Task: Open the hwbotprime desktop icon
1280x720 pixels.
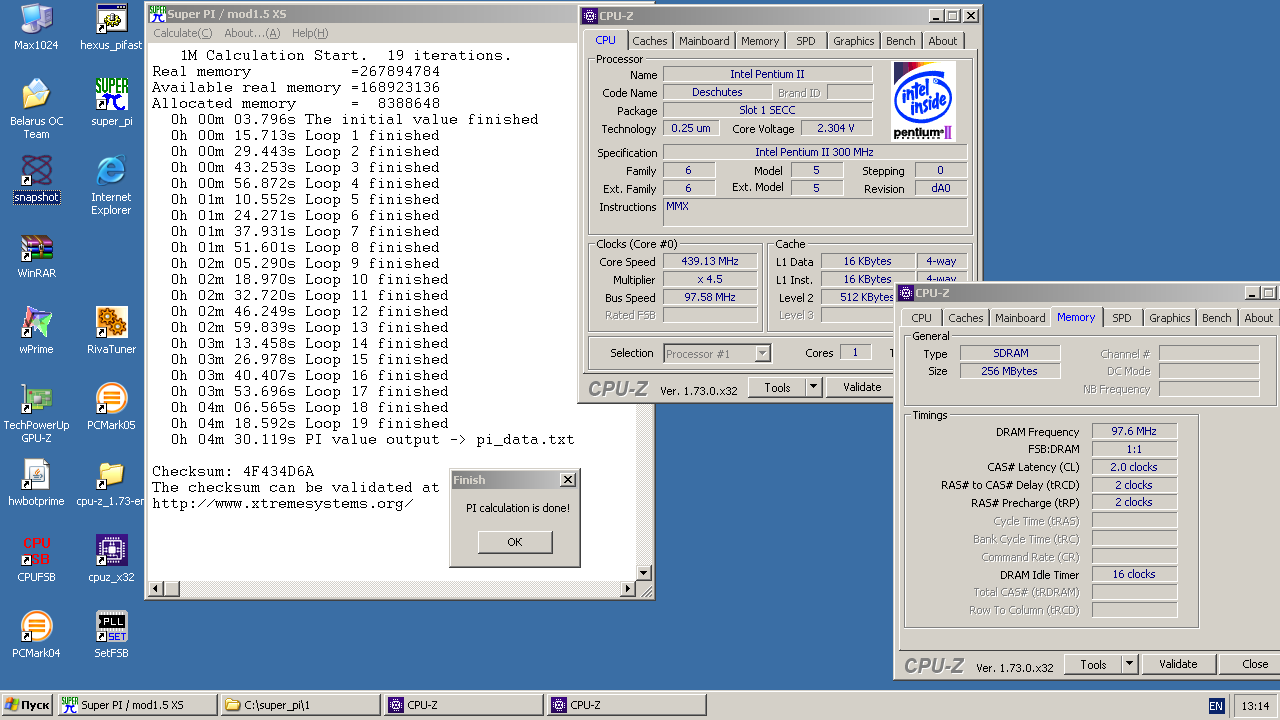Action: tap(36, 474)
